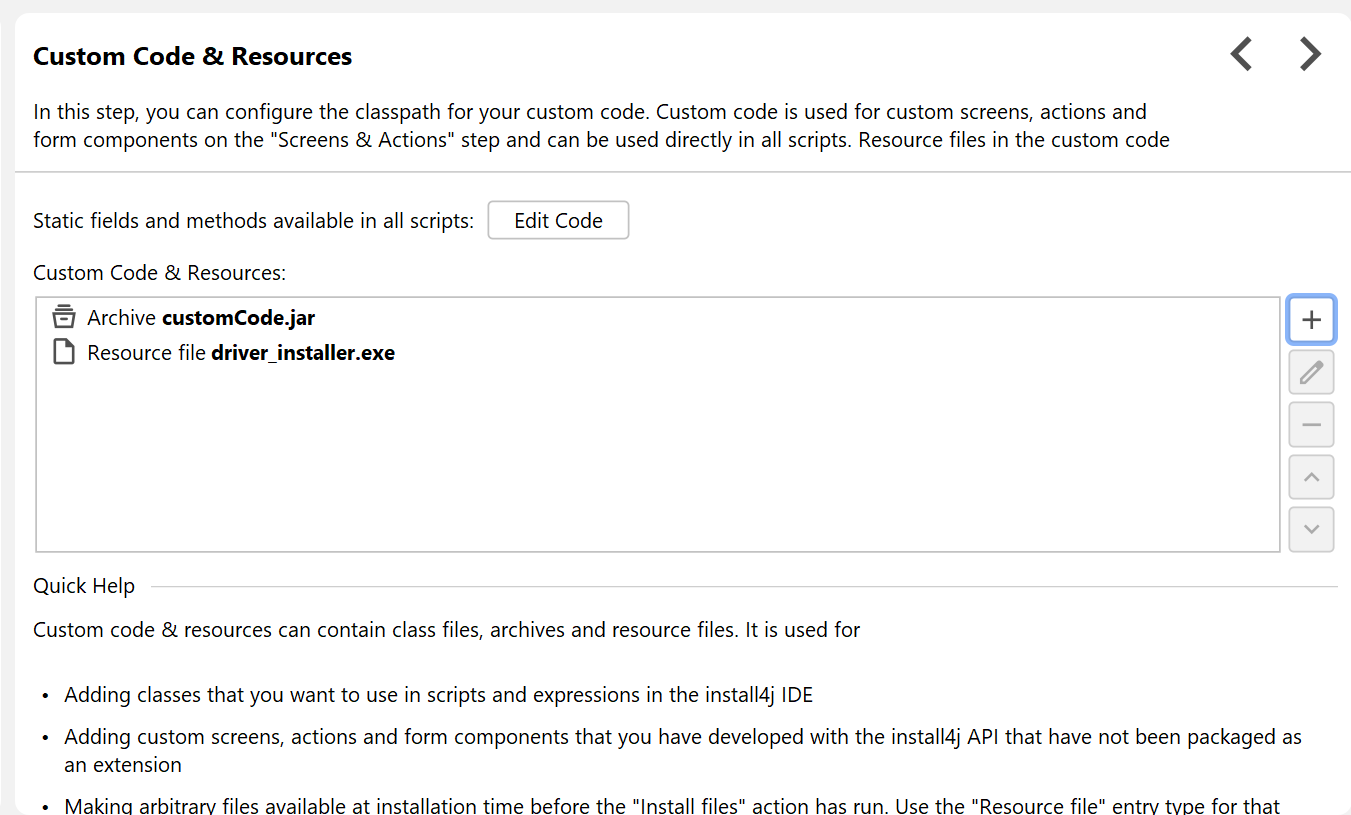Move the entry up with the chevron
The width and height of the screenshot is (1351, 815).
click(1311, 477)
